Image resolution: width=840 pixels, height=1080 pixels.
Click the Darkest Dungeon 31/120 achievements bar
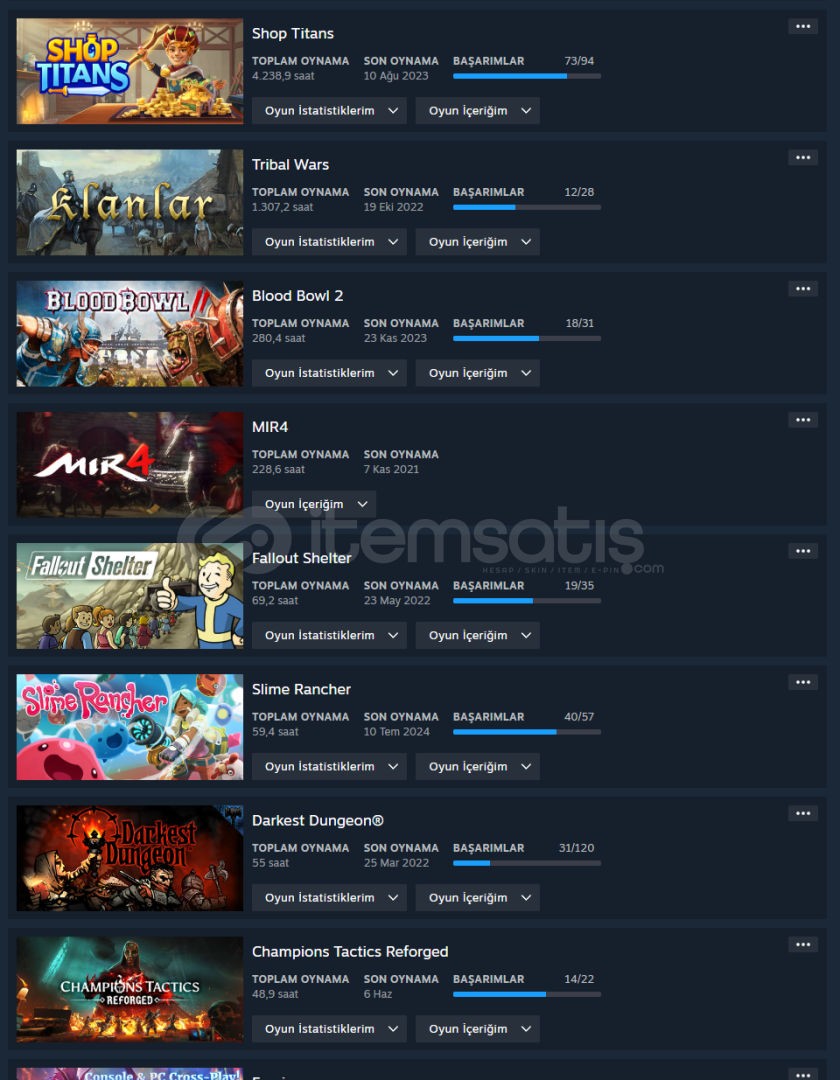tap(527, 863)
